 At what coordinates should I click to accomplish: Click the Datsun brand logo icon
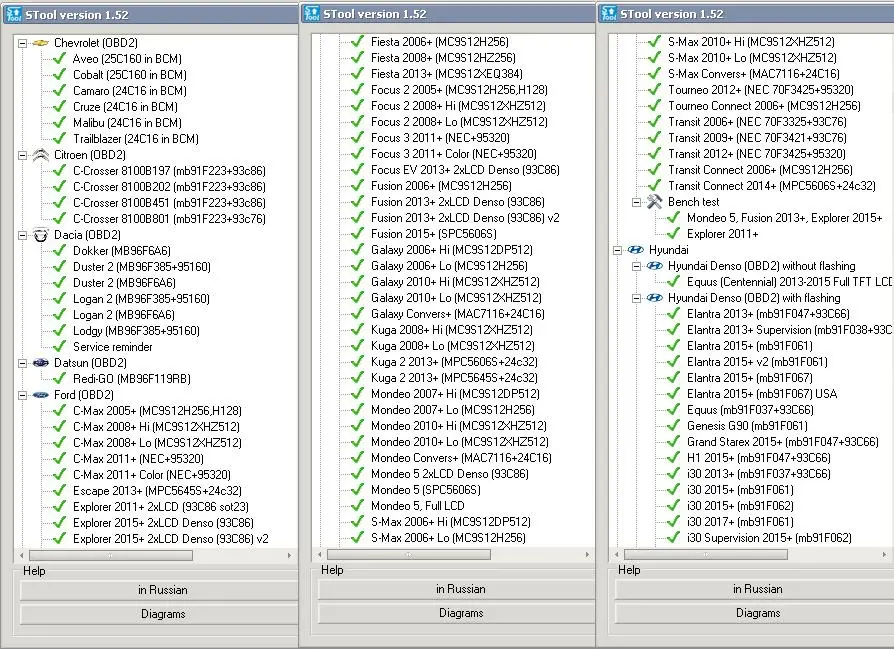40,363
